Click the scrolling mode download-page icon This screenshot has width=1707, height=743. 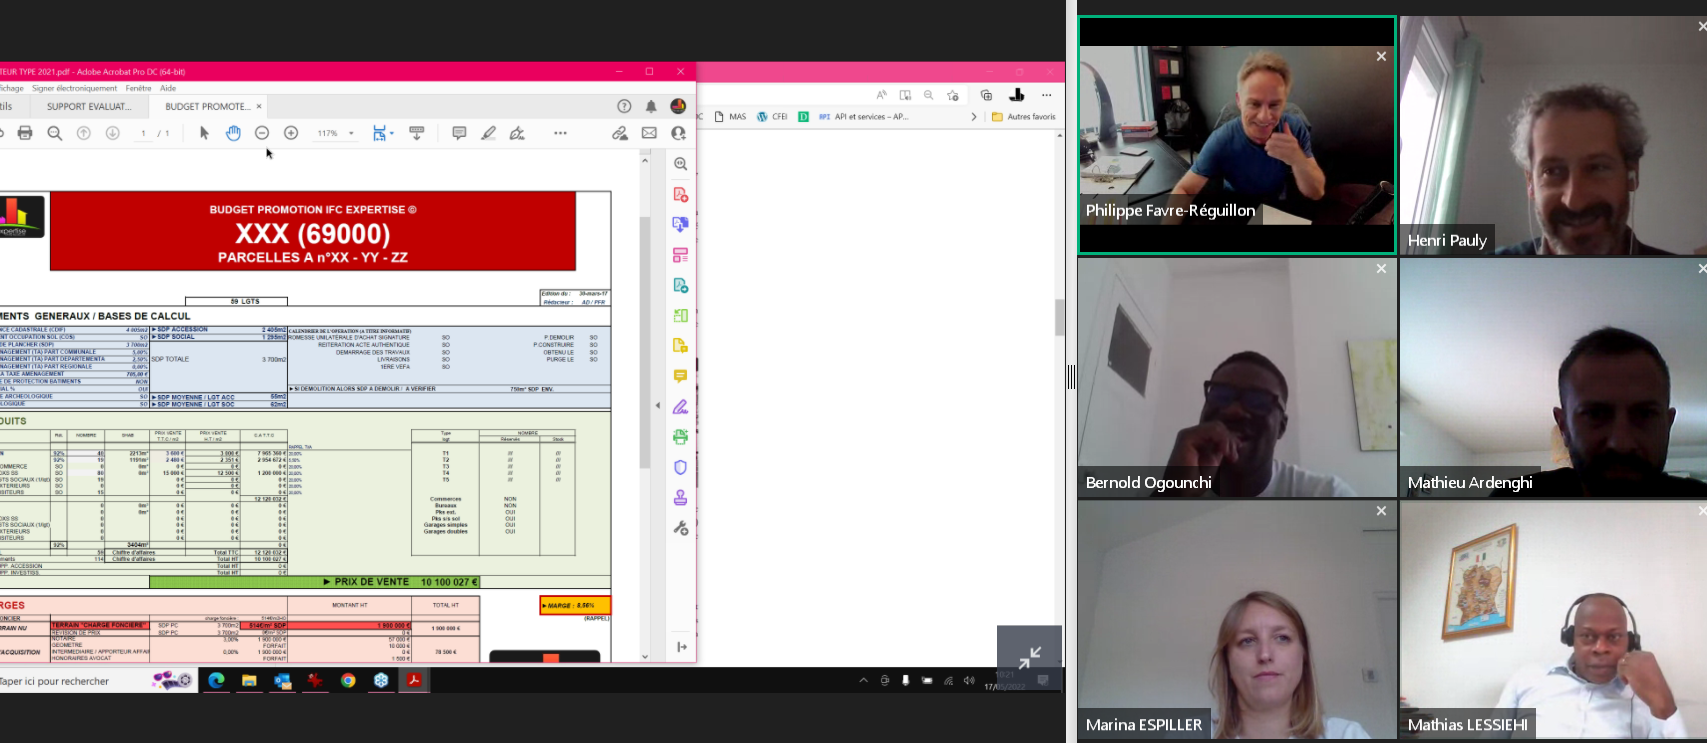pos(417,133)
